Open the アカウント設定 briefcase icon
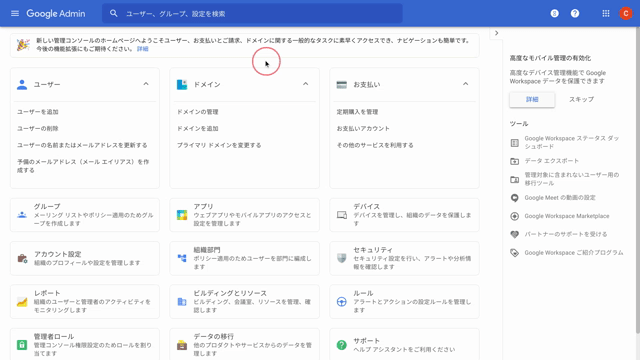Viewport: 640px width, 360px height. click(x=22, y=258)
